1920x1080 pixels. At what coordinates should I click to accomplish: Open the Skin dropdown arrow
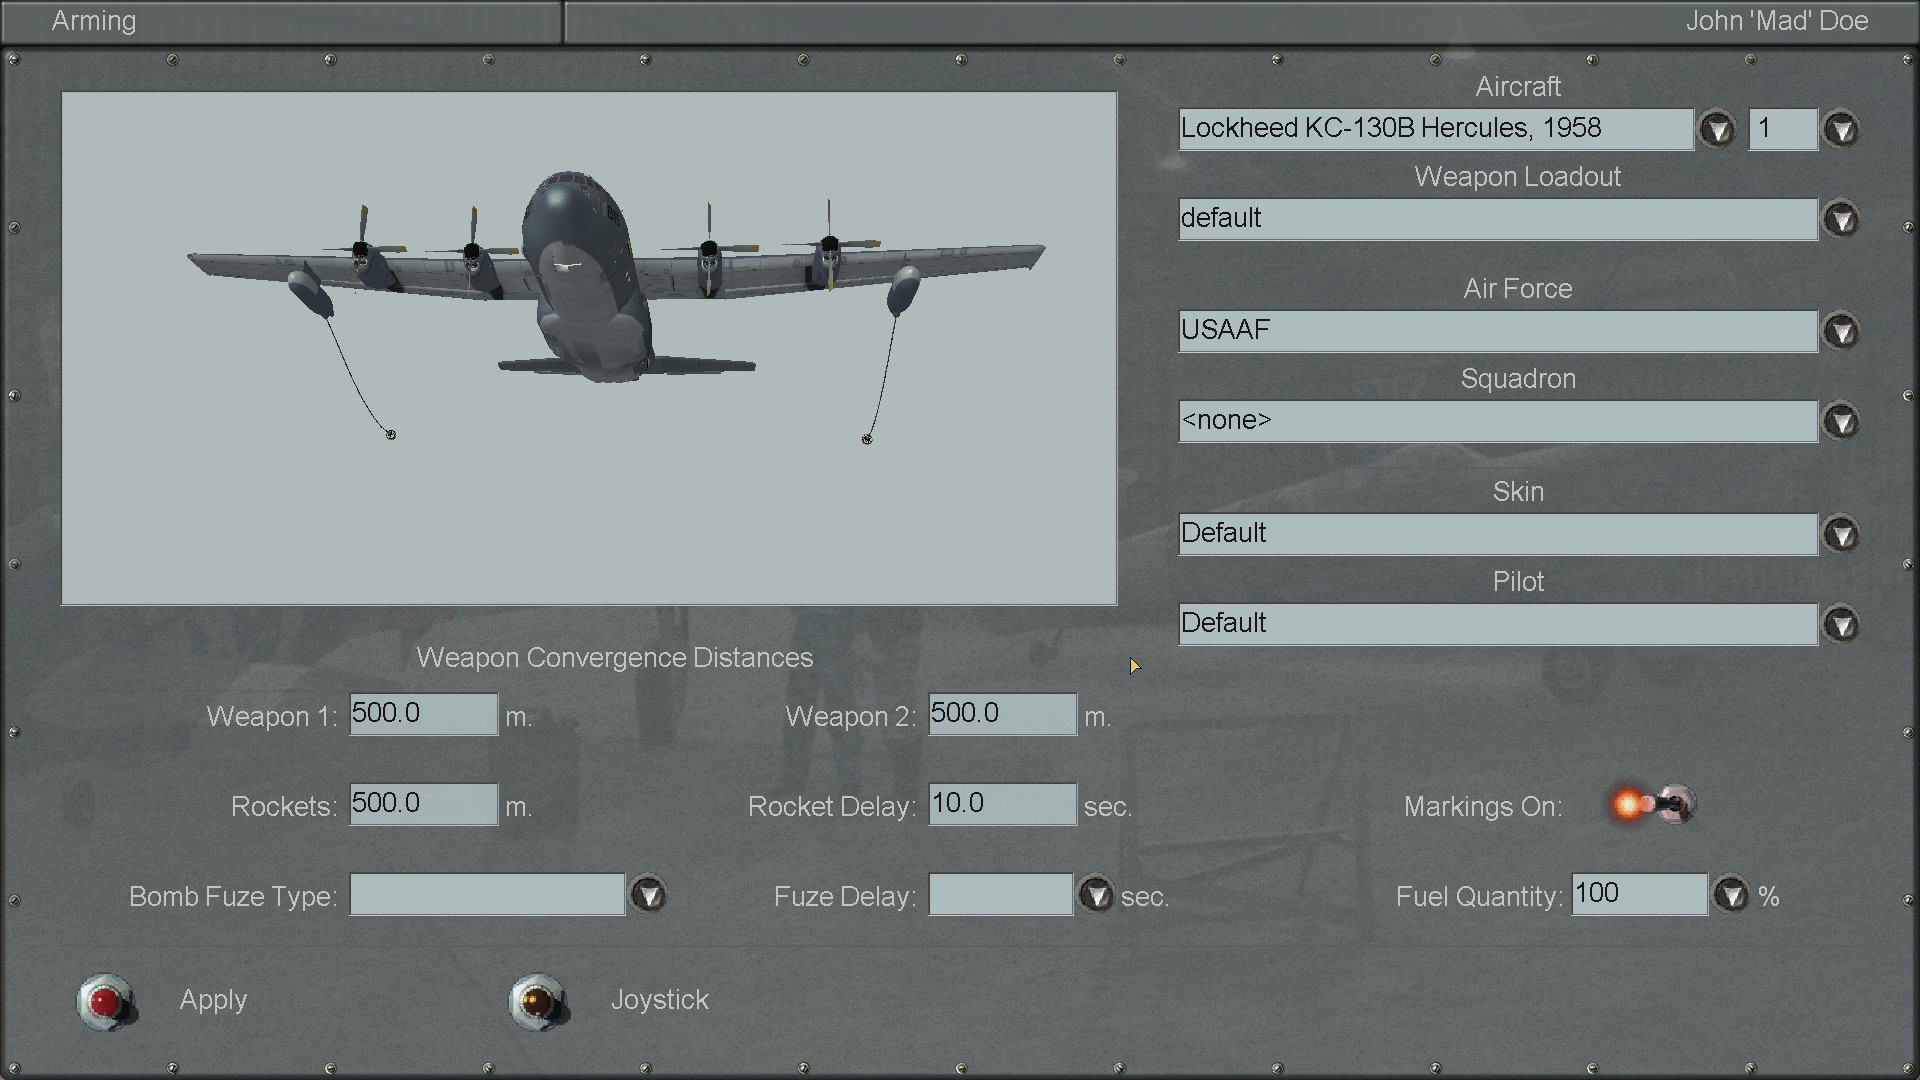1841,535
